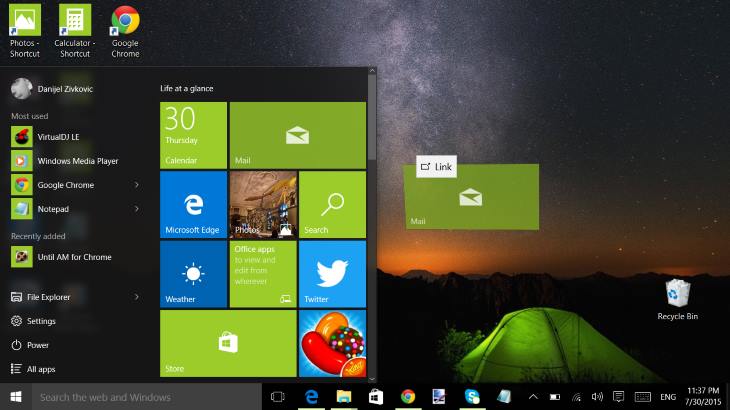Open the Store from the taskbar
730x410 pixels.
click(x=376, y=397)
